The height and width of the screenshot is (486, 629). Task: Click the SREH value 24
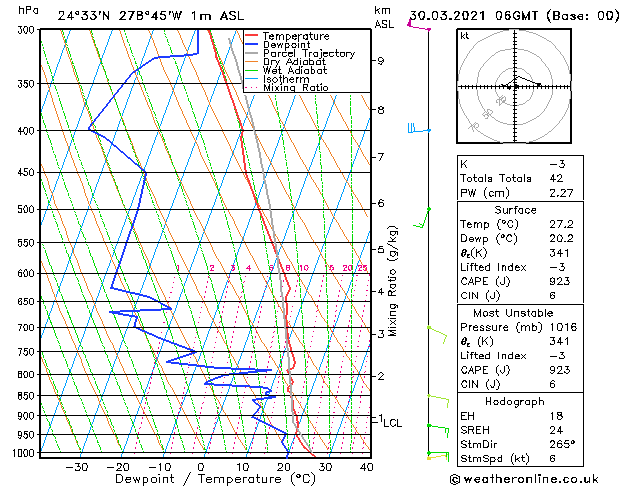556,430
